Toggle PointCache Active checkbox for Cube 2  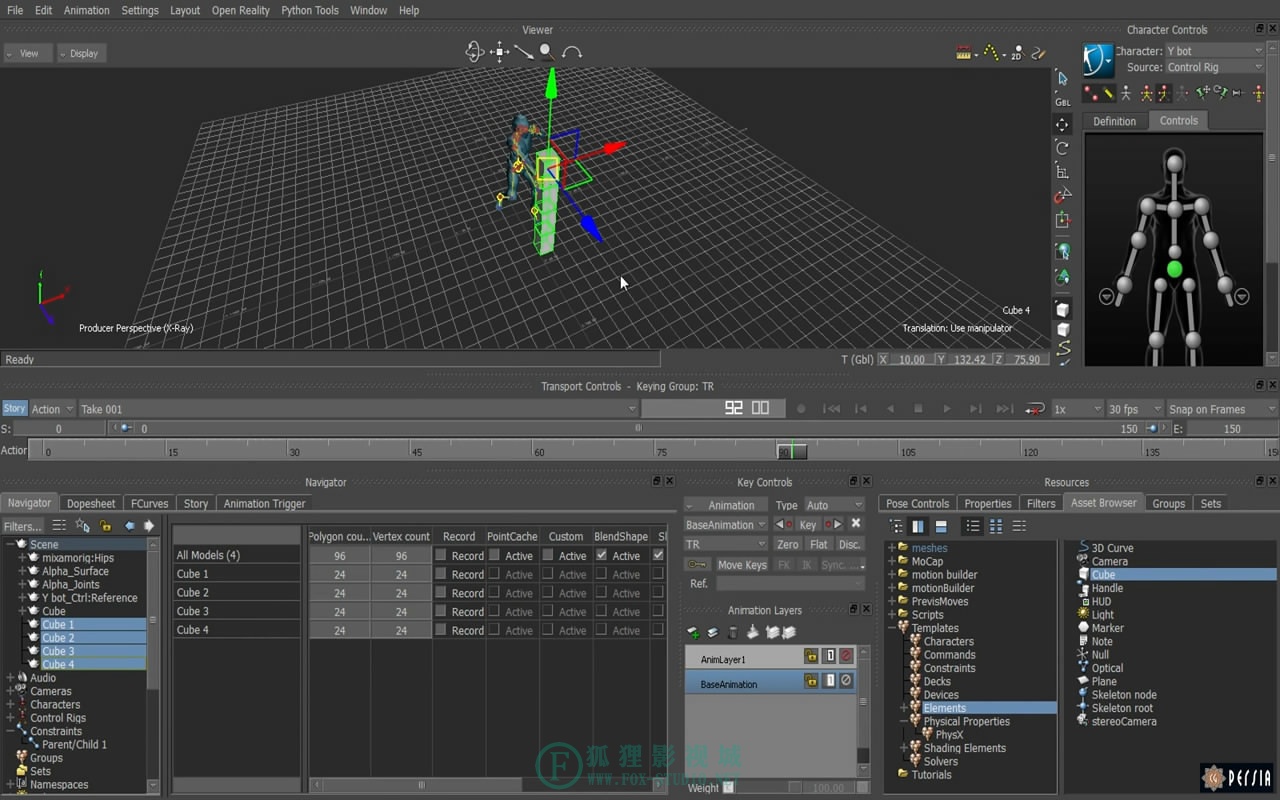494,593
